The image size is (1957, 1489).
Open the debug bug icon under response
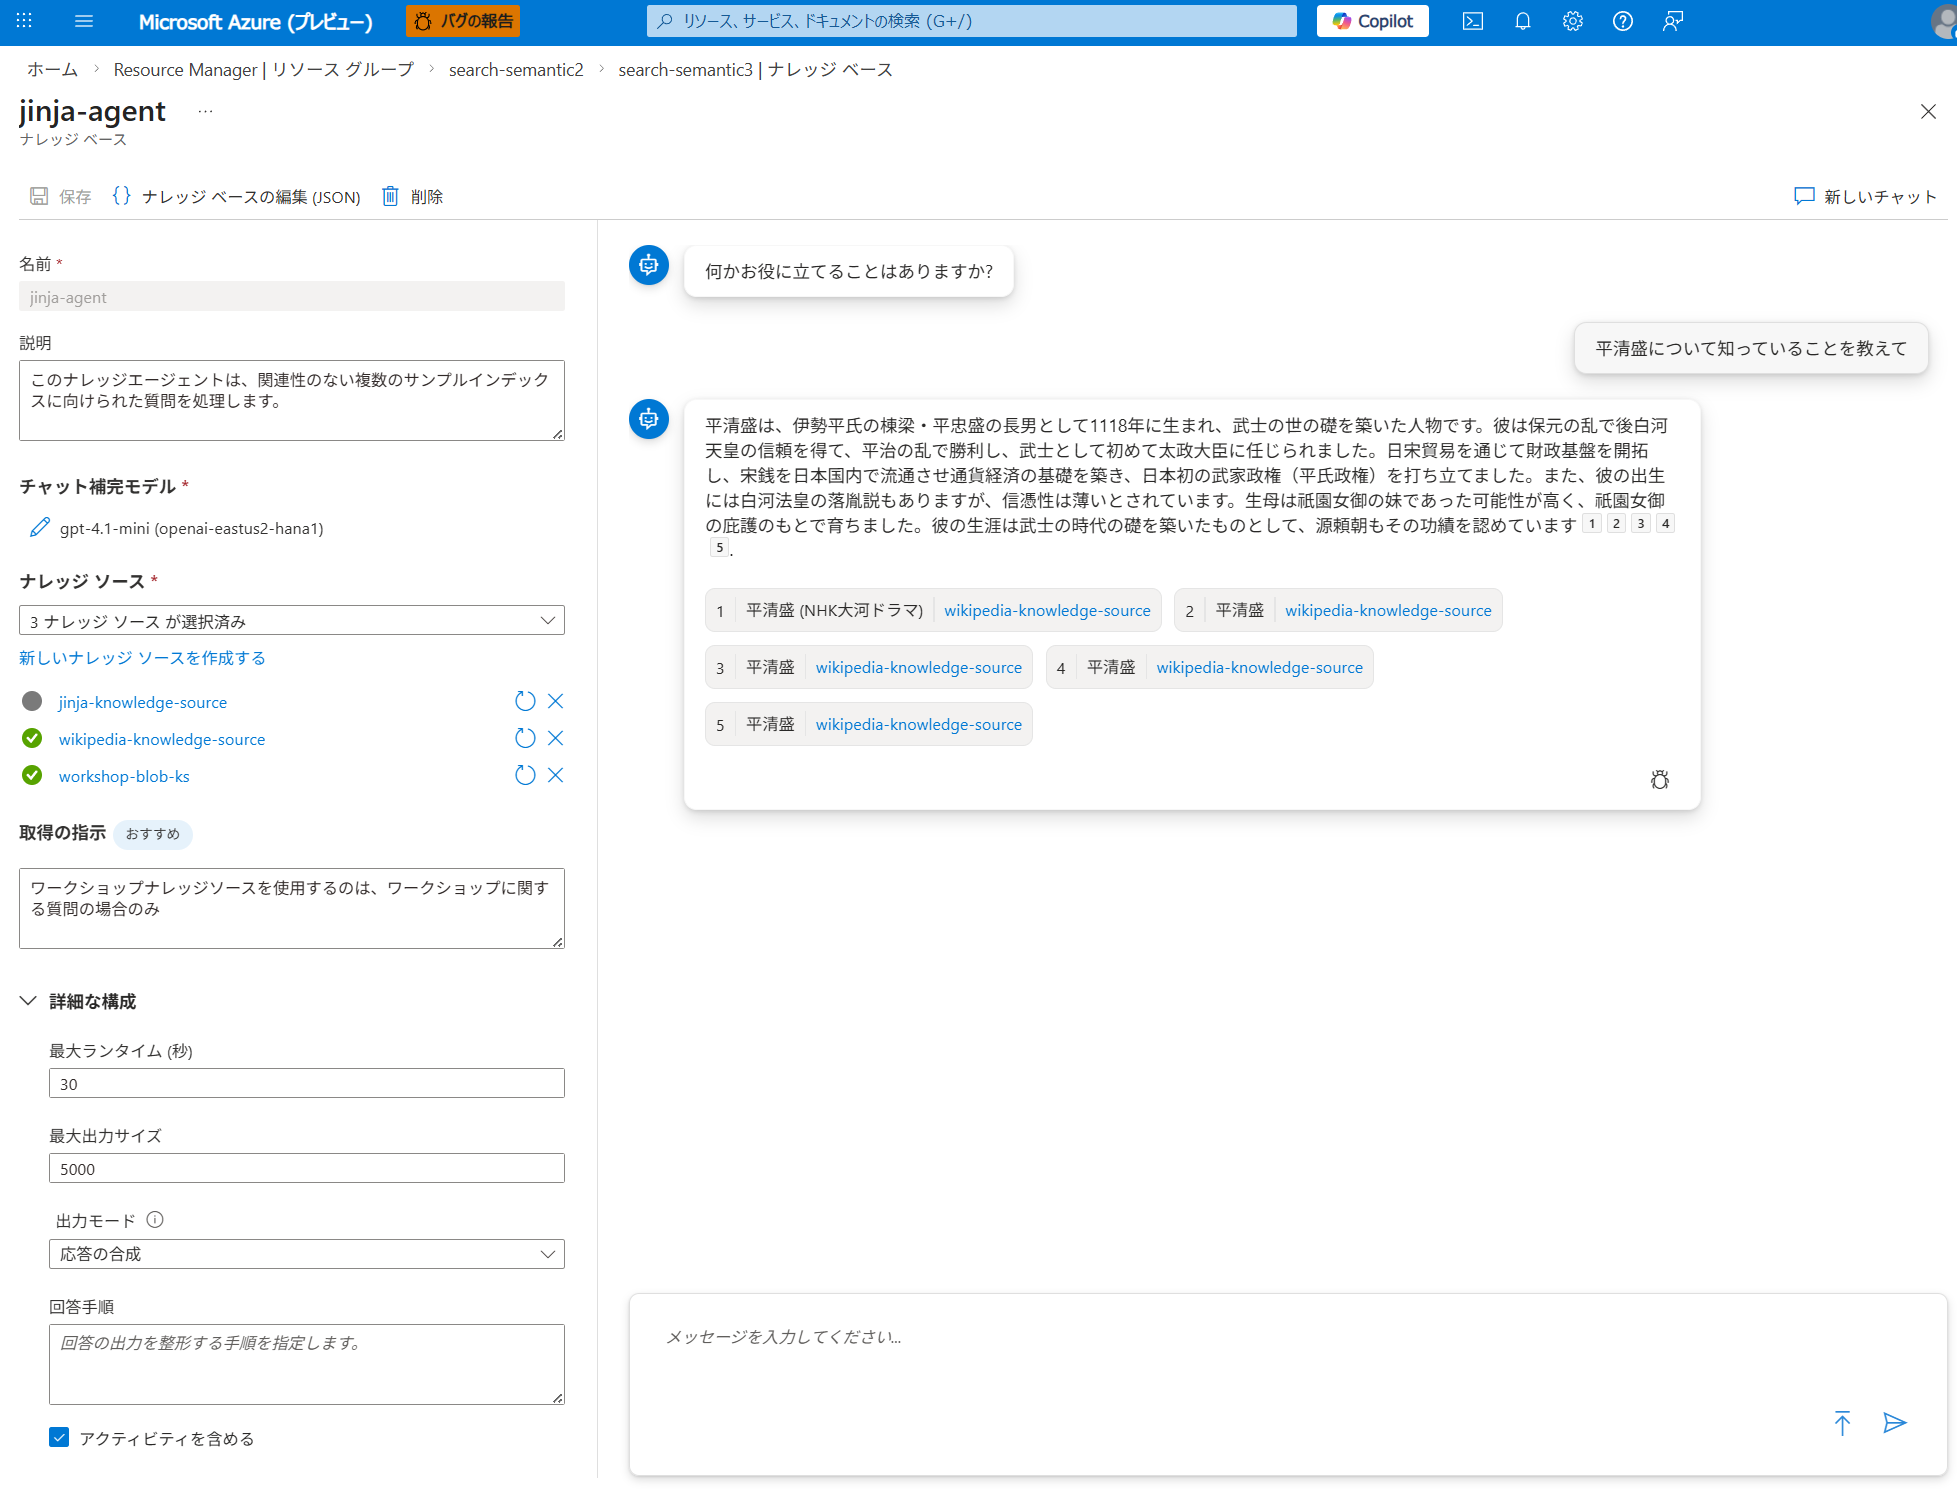1660,780
